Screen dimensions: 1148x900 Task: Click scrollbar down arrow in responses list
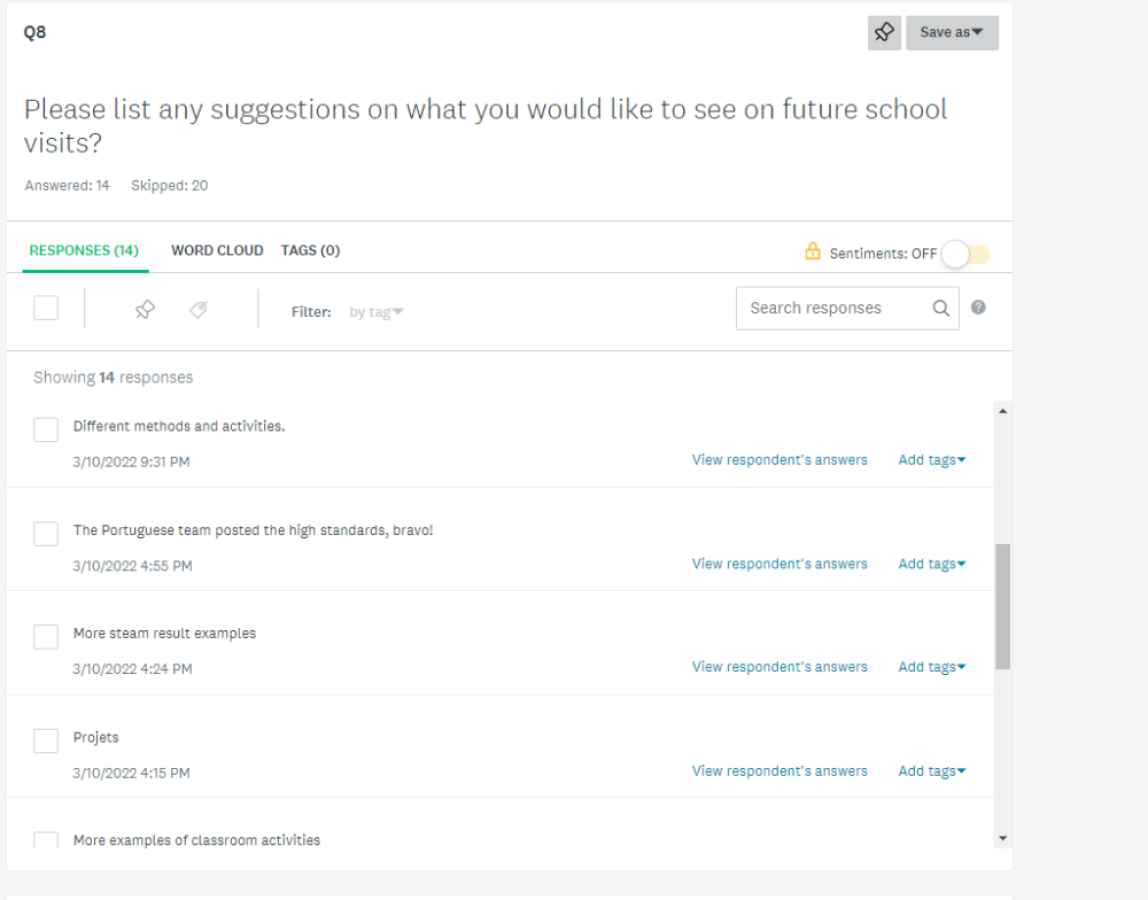click(1003, 838)
